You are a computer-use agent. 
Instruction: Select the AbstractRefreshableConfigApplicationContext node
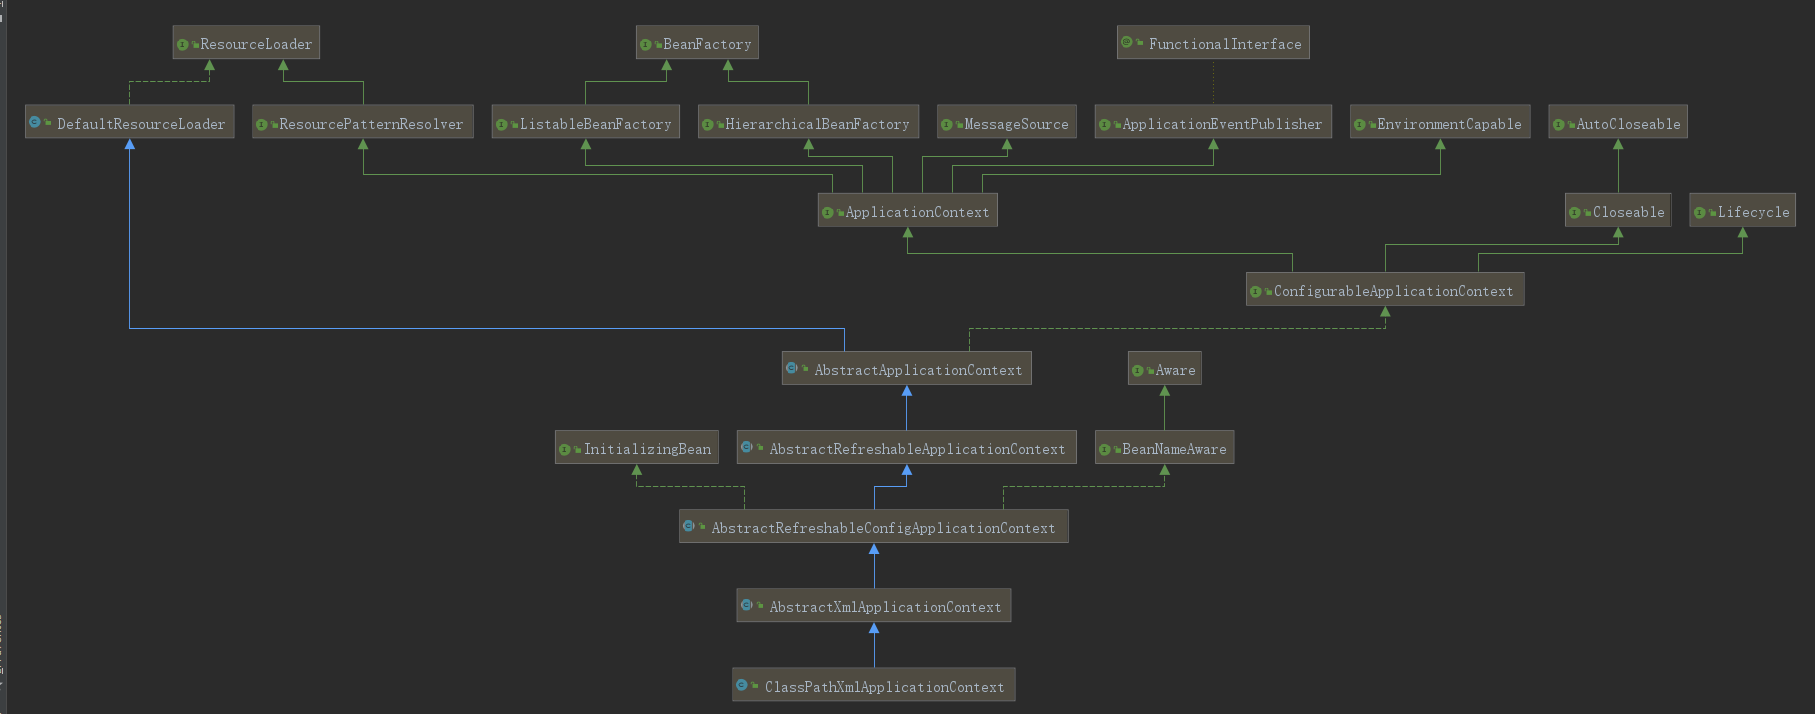tap(874, 526)
